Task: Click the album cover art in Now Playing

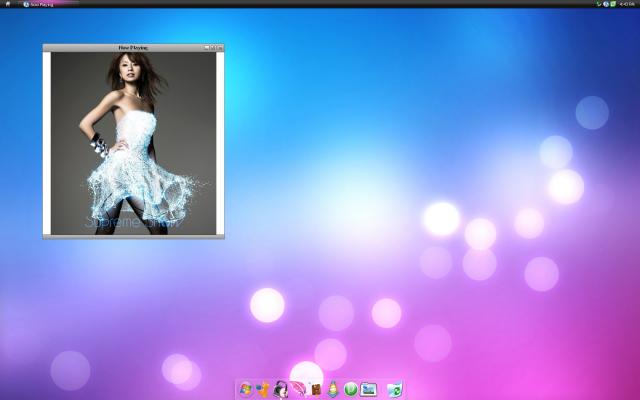Action: (x=133, y=143)
